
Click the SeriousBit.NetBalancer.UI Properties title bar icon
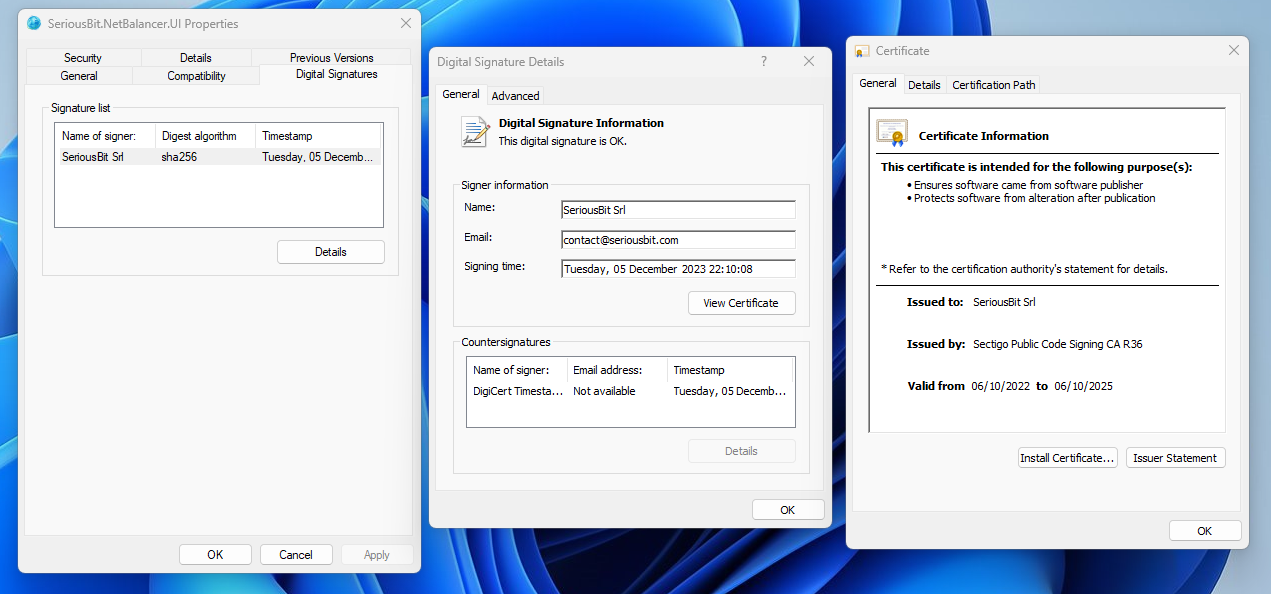click(x=35, y=23)
